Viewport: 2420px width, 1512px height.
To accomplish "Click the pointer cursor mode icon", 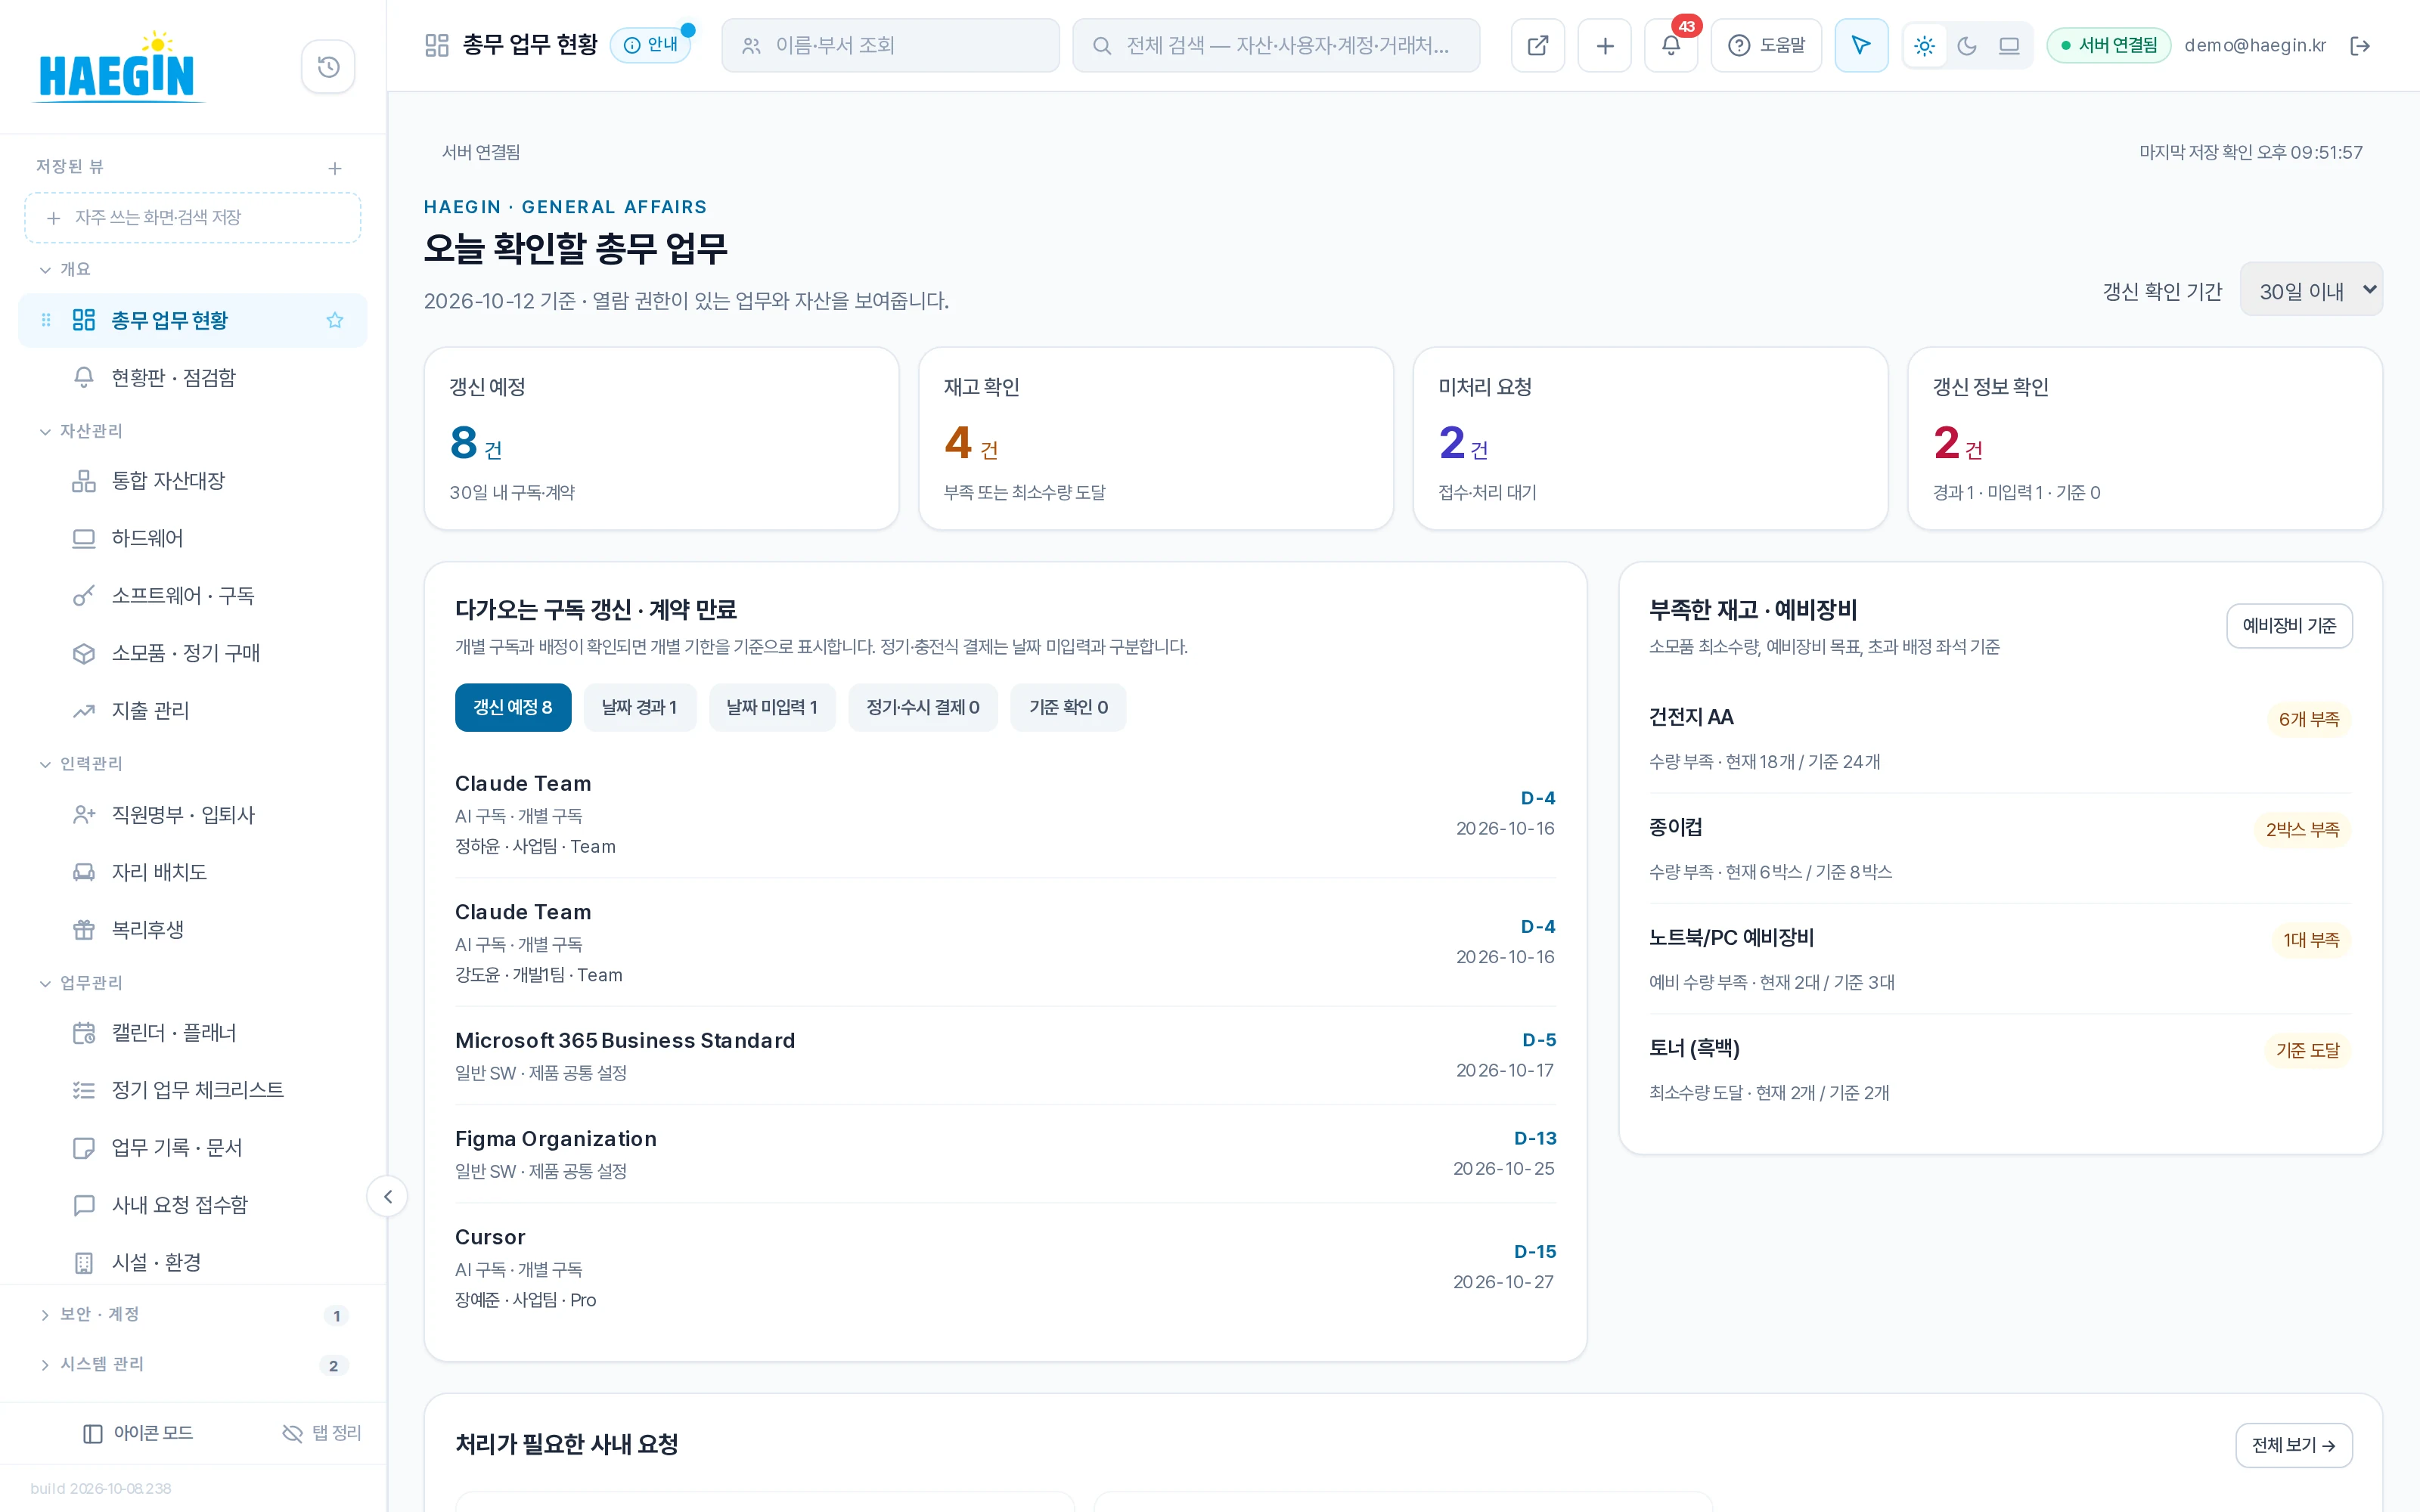I will click(1861, 45).
